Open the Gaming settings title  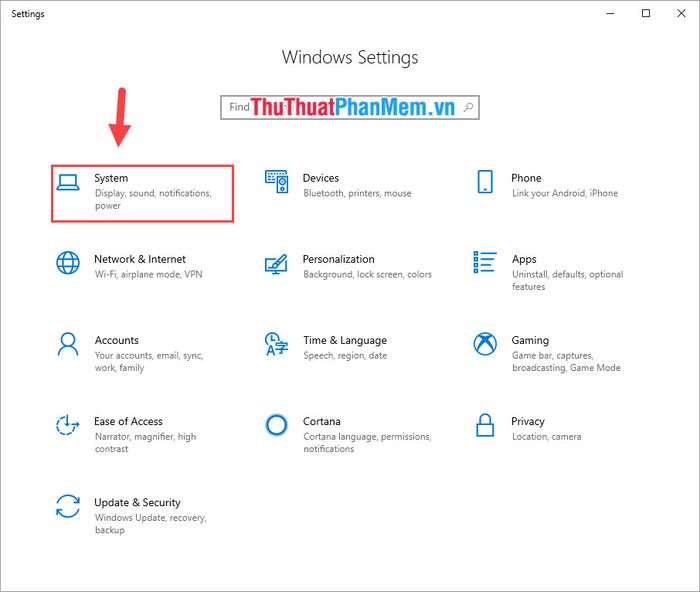point(530,341)
